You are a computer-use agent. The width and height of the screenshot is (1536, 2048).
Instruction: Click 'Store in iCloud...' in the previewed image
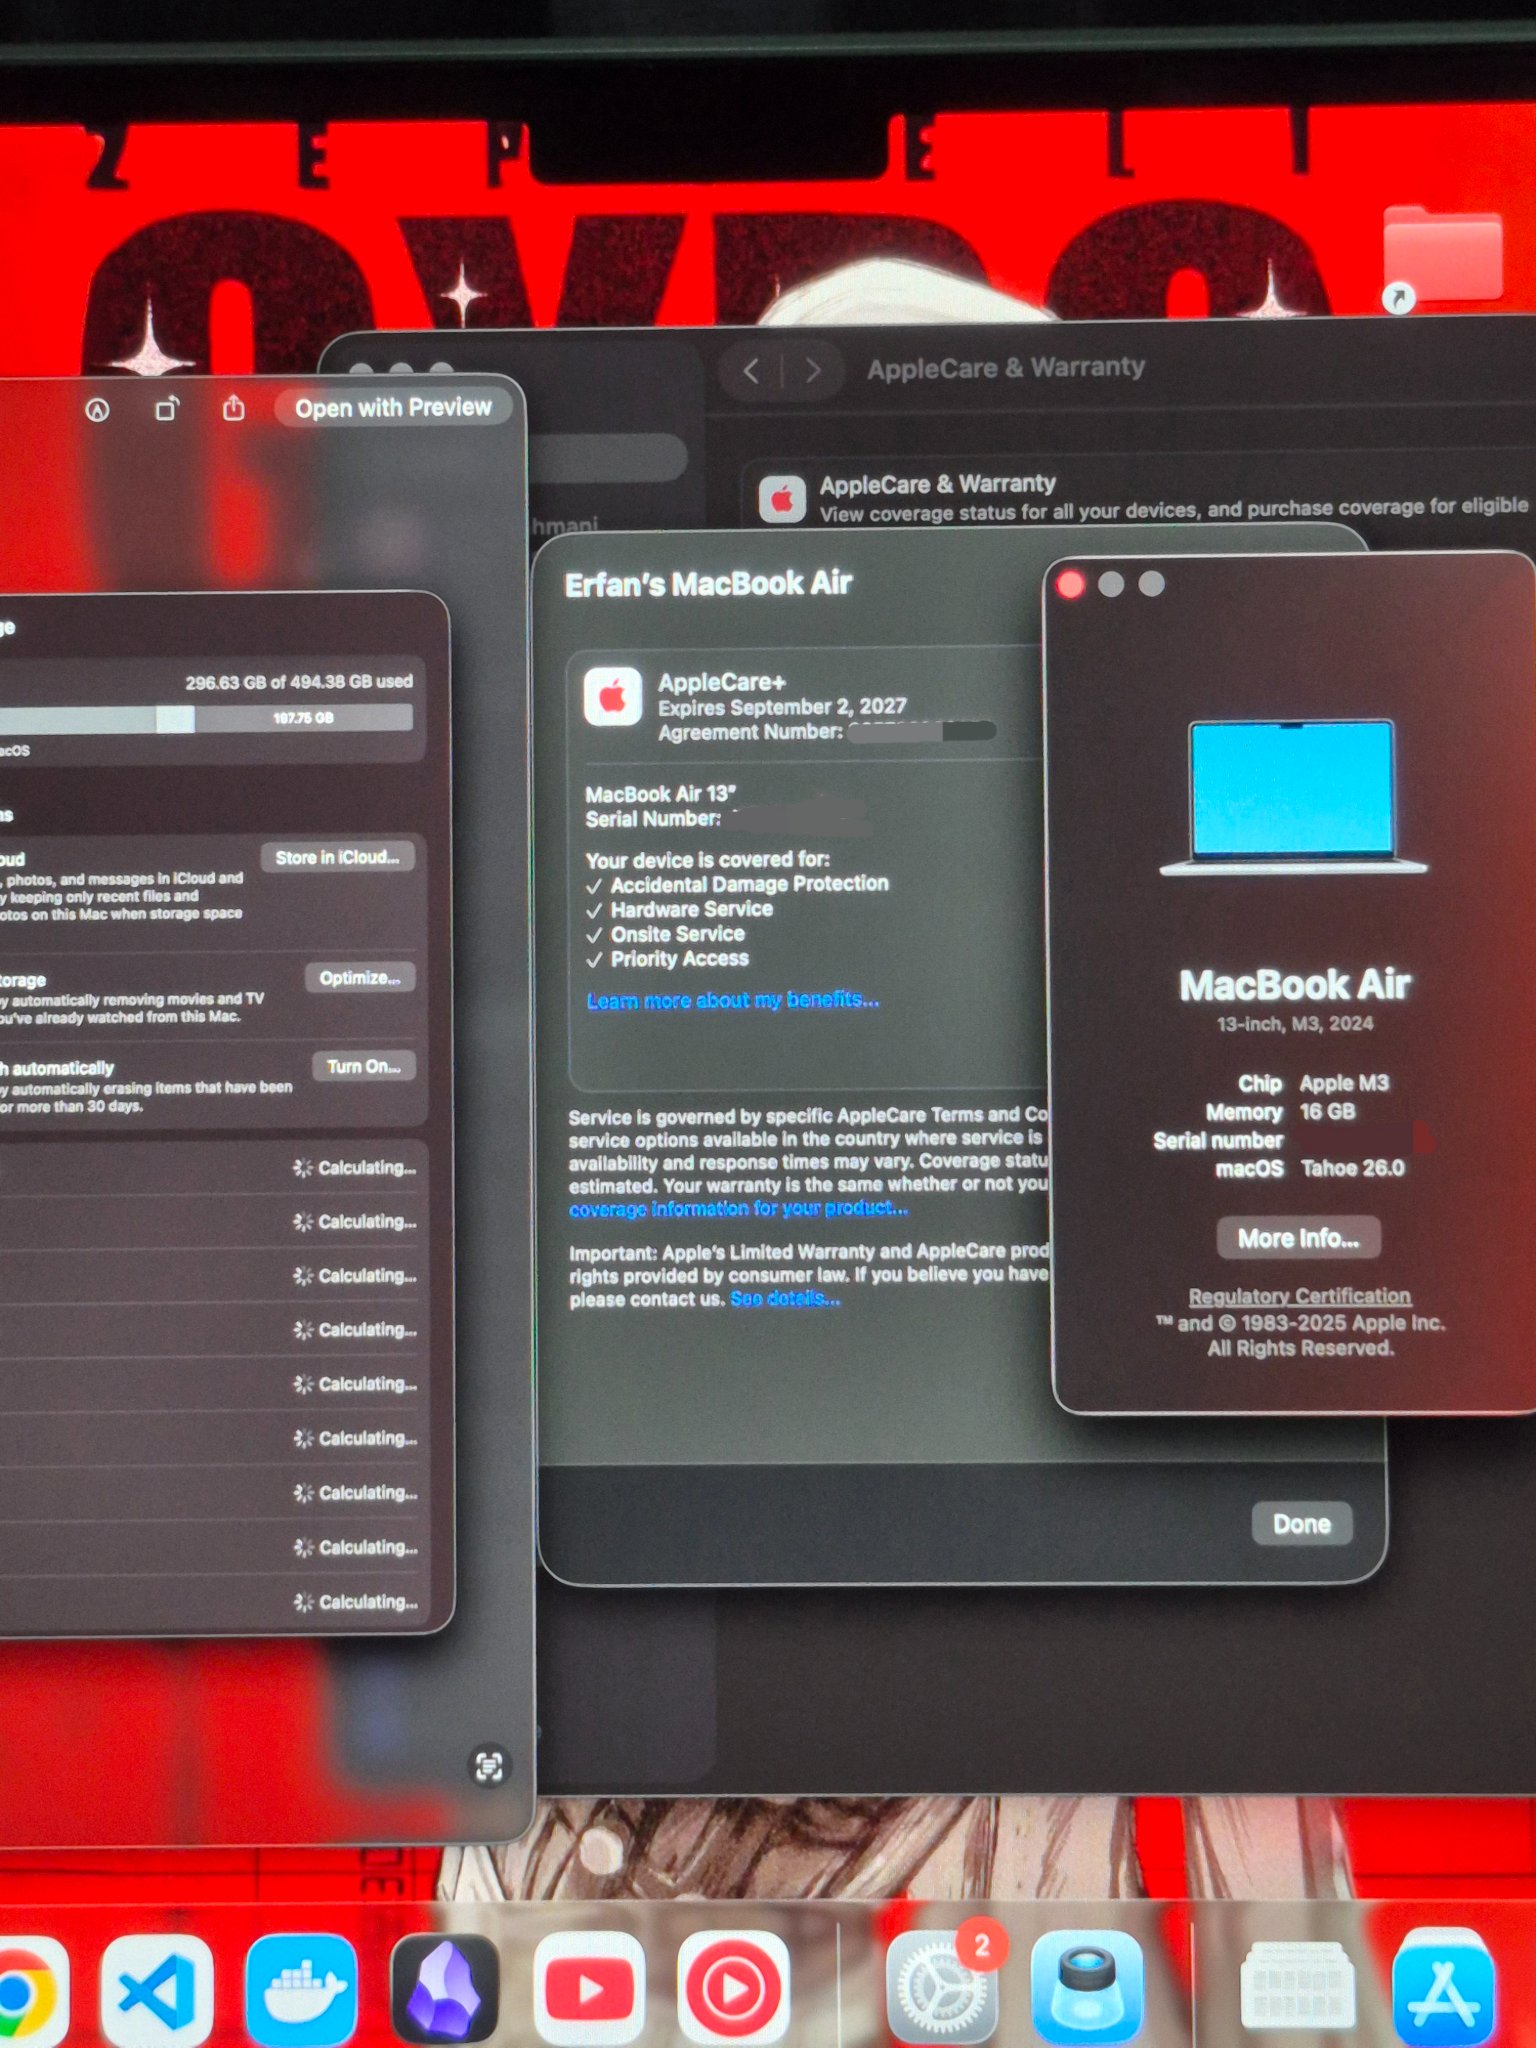pos(338,857)
